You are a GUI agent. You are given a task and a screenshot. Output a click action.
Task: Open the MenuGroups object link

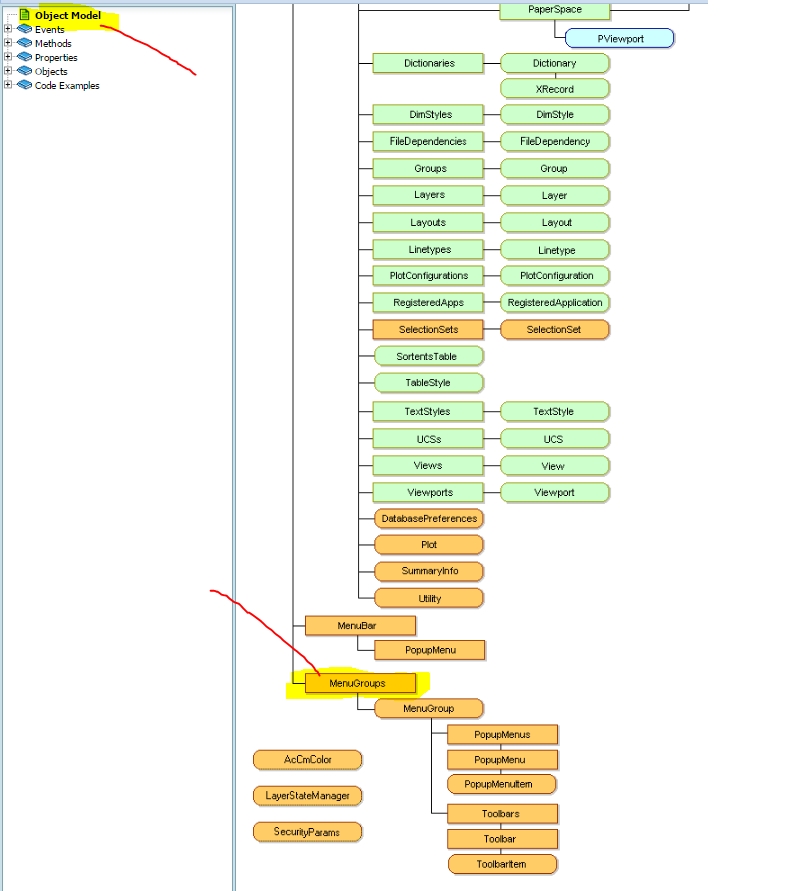tap(360, 683)
